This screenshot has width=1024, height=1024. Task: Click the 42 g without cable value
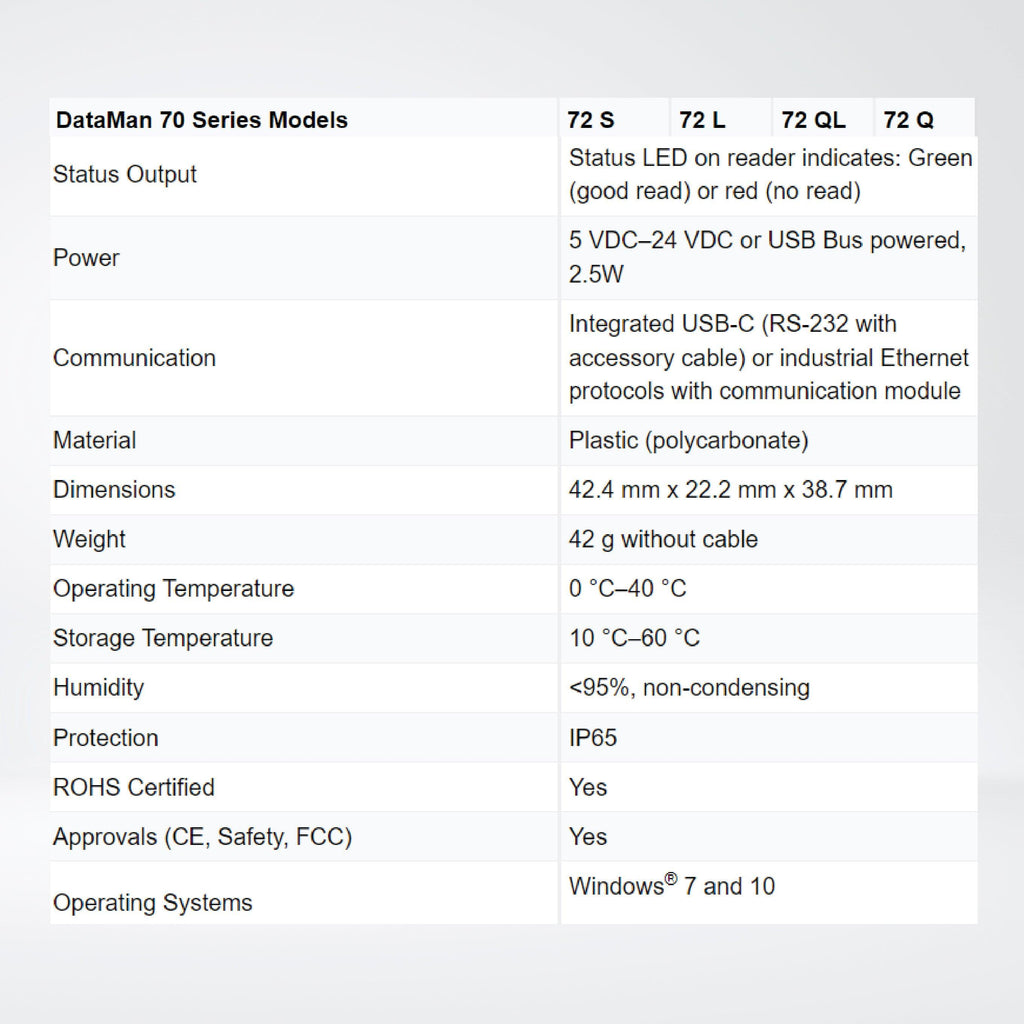click(663, 539)
